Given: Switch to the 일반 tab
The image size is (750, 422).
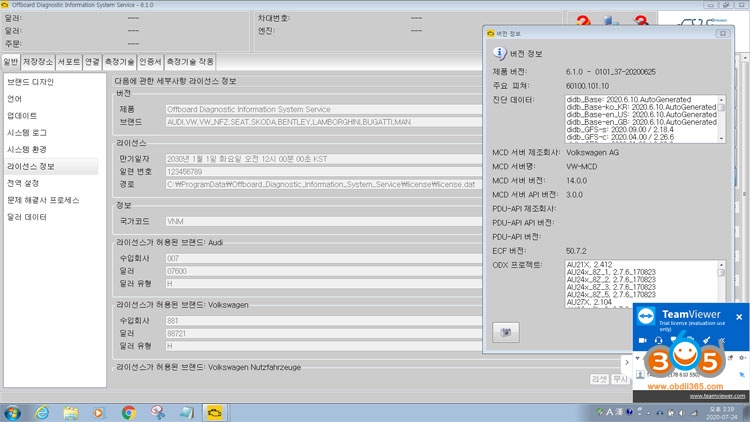Looking at the screenshot, I should [x=10, y=62].
